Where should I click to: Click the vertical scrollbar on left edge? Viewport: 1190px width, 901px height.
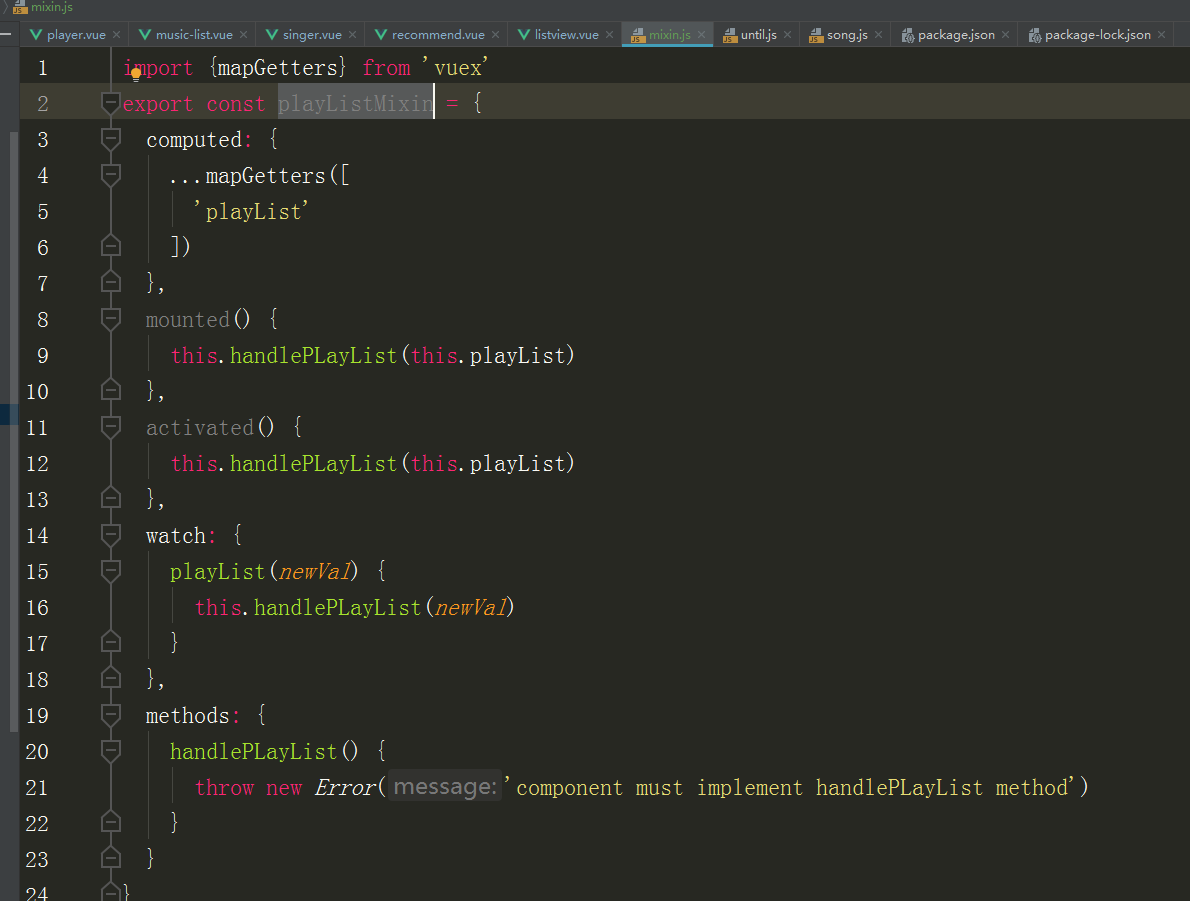point(14,431)
